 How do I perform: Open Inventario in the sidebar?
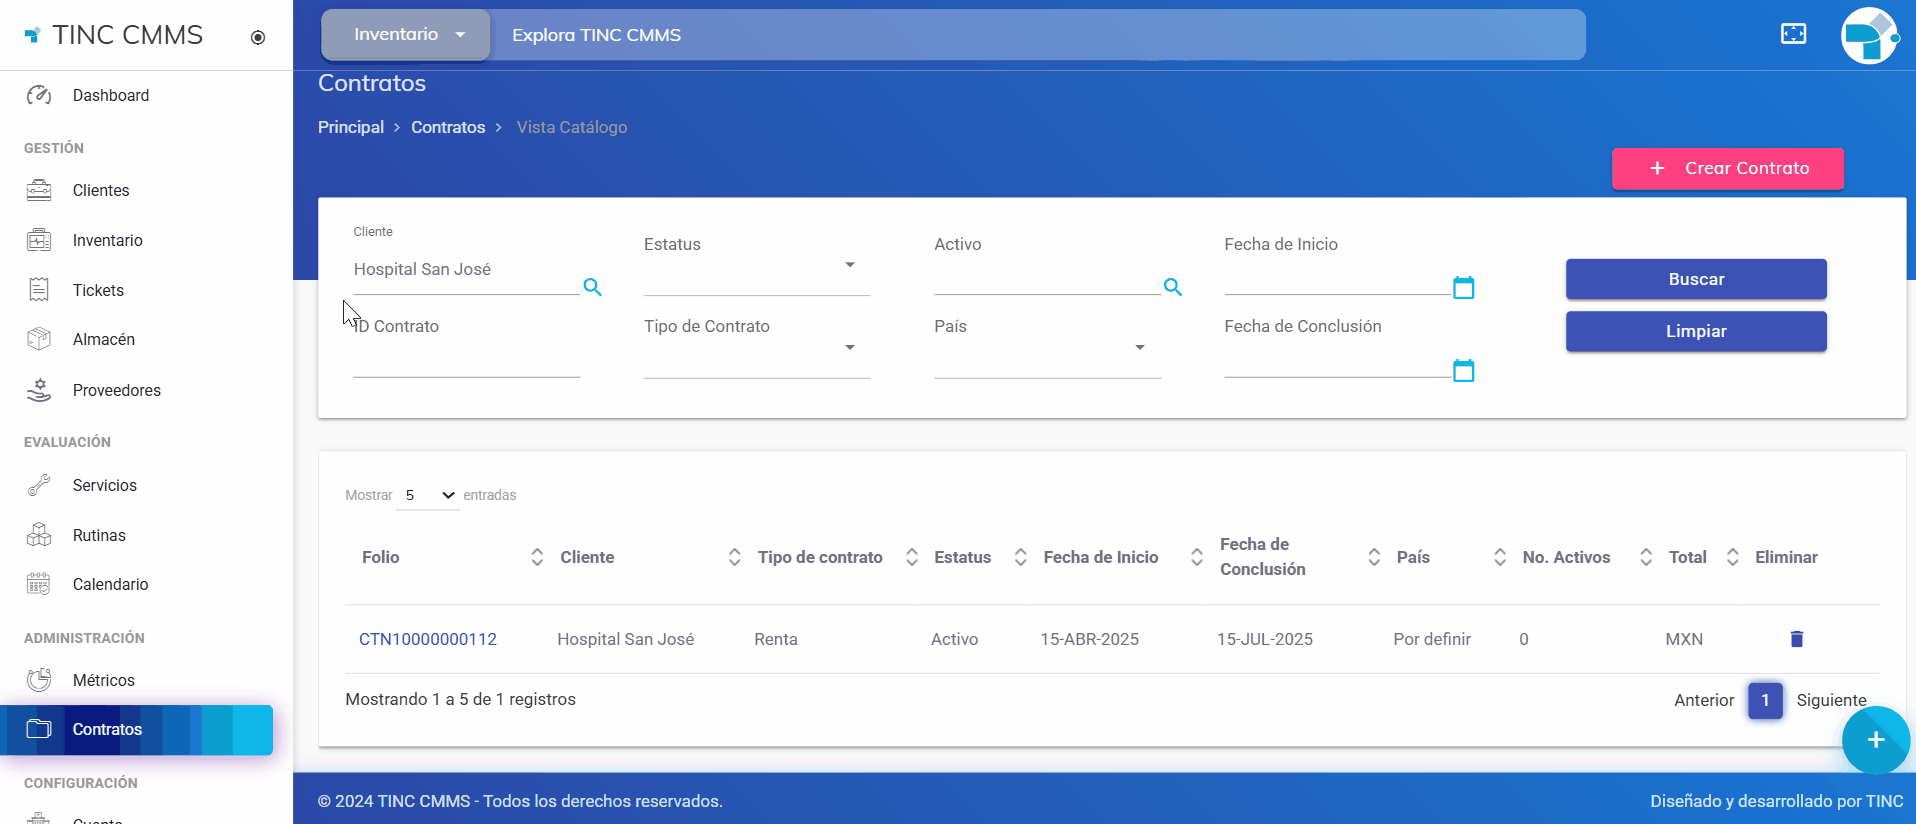pos(108,240)
